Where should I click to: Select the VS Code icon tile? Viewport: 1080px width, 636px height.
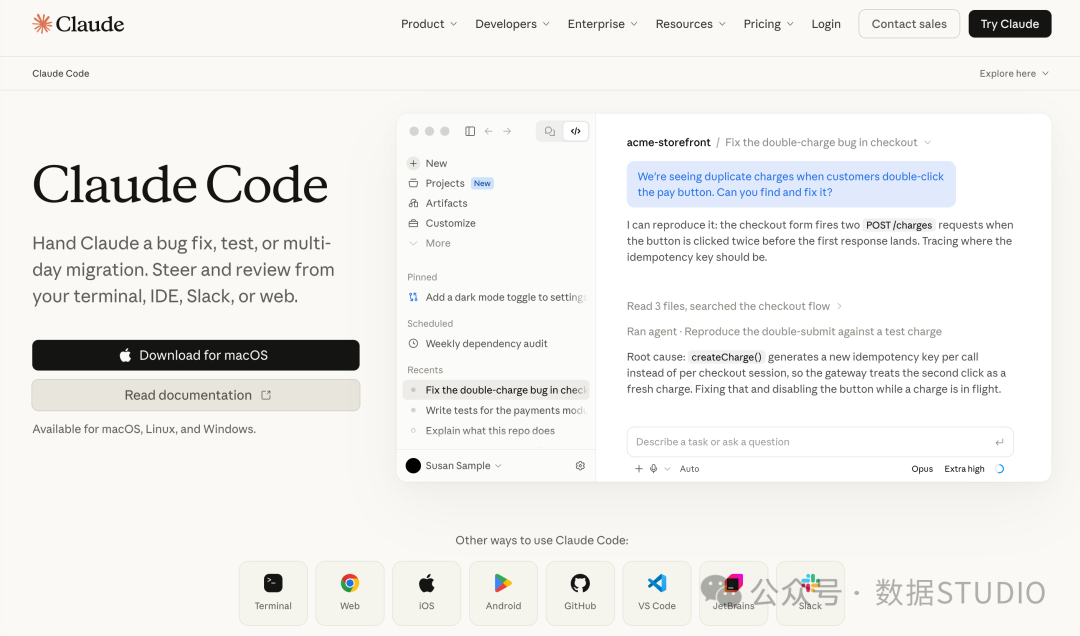(657, 593)
